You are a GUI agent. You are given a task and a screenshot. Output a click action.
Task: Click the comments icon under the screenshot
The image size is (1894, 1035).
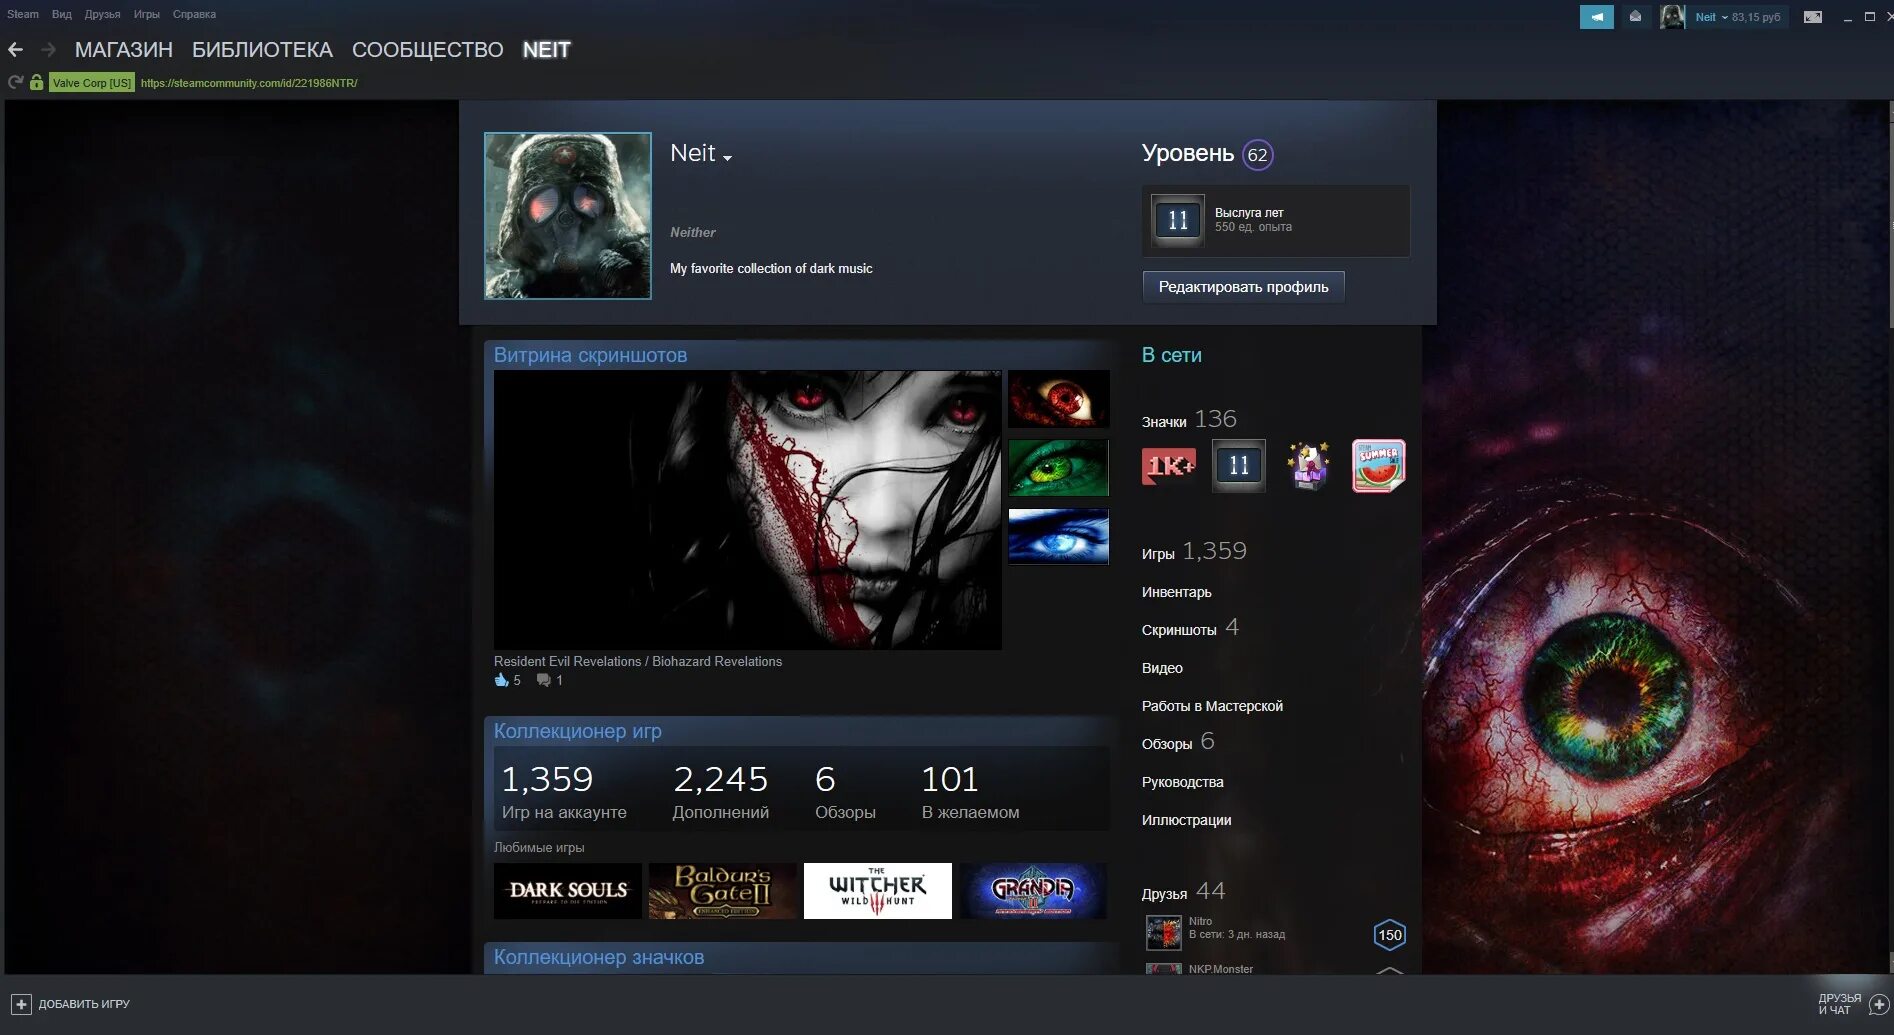(x=543, y=680)
